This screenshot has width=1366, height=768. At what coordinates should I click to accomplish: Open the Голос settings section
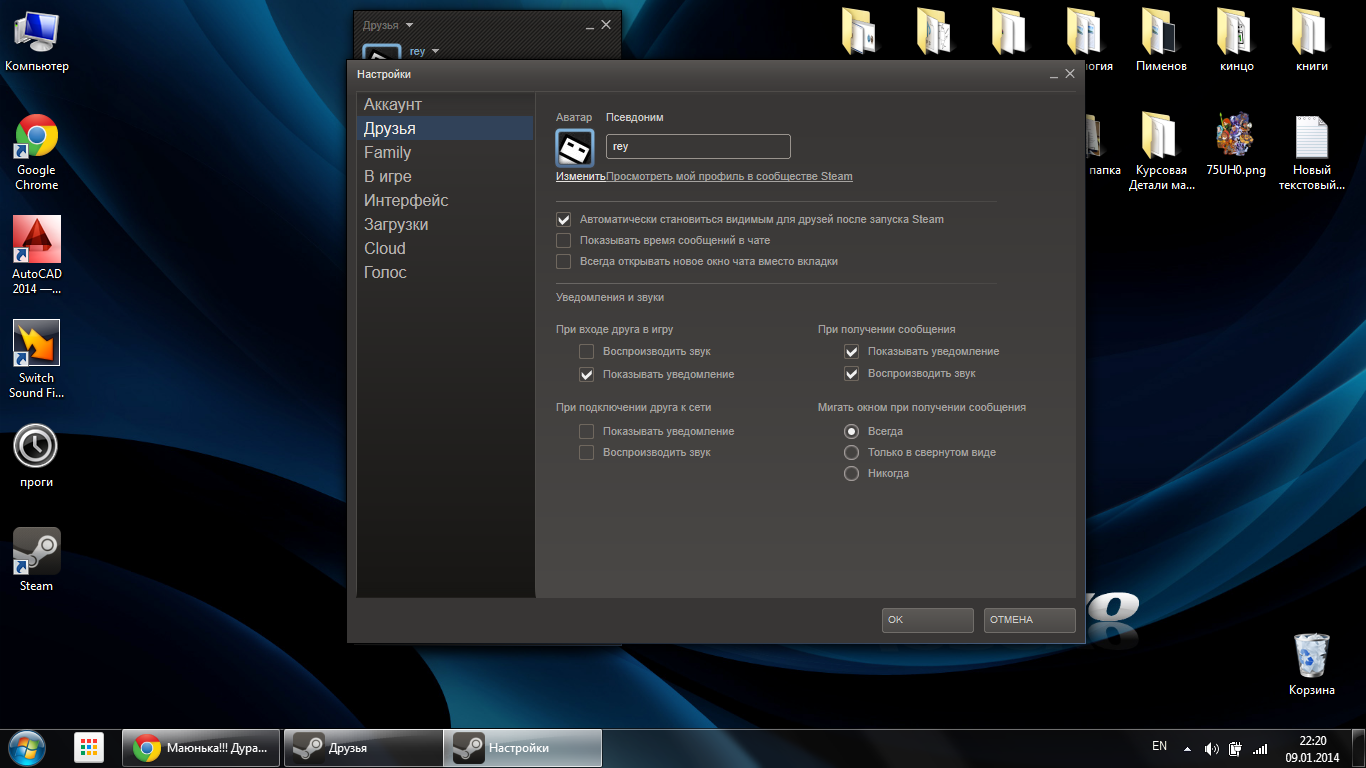pyautogui.click(x=445, y=272)
